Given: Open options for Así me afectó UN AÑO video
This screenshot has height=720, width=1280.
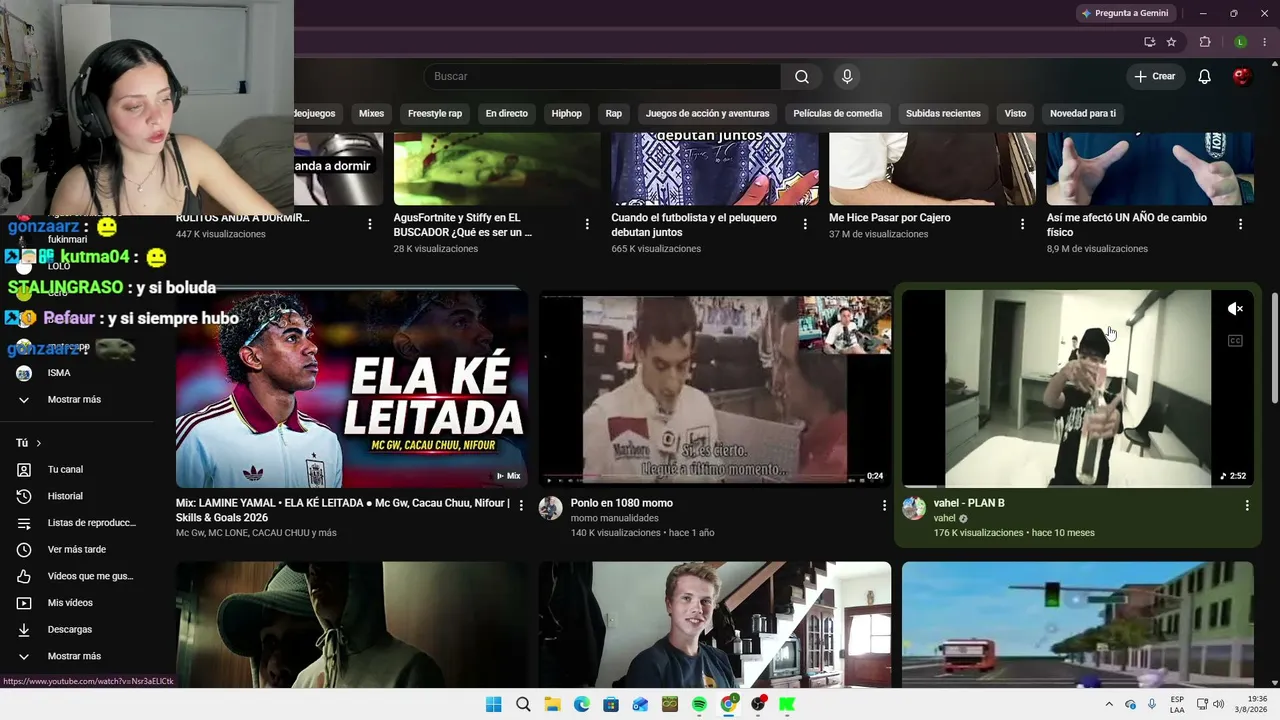Looking at the screenshot, I should click(x=1241, y=224).
